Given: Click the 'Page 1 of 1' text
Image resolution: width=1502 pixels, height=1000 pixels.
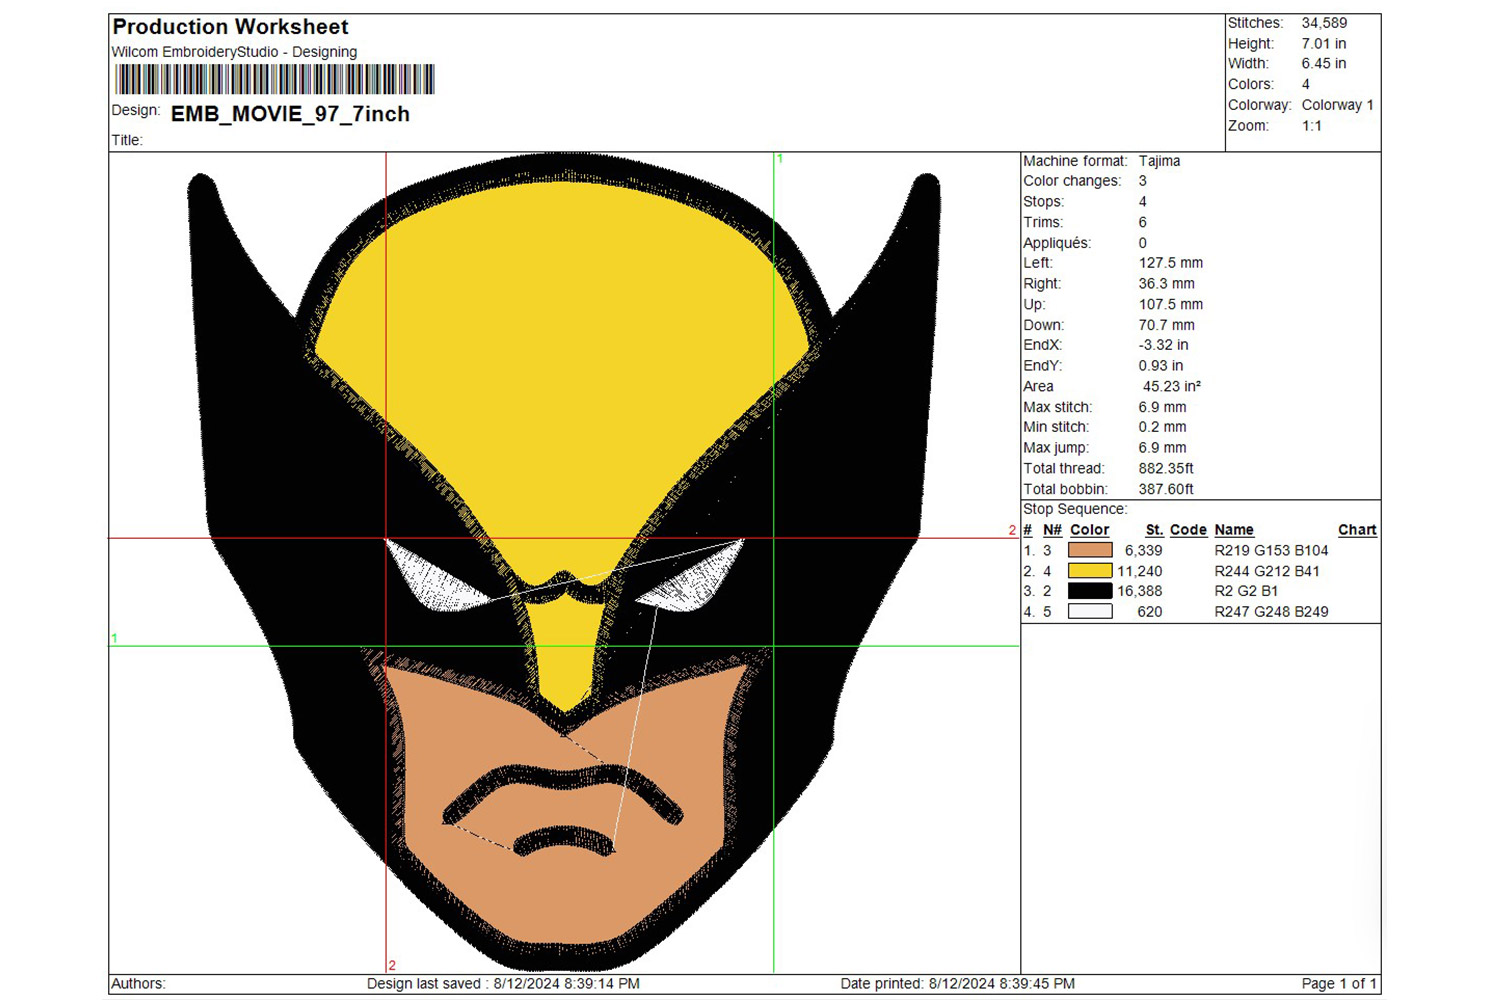Looking at the screenshot, I should 1340,984.
